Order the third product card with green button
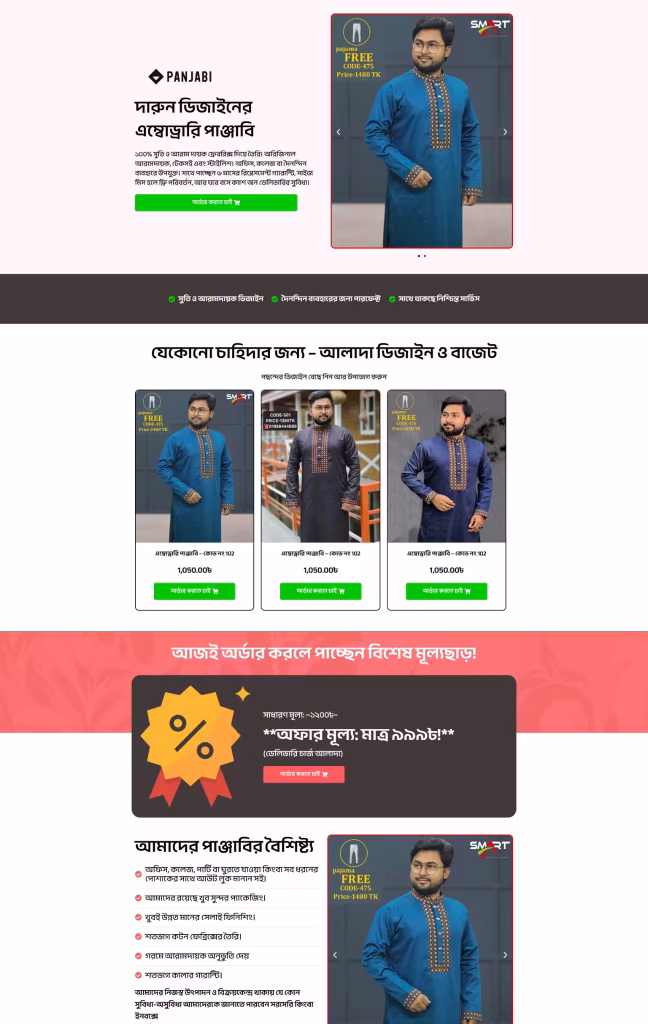Screen dimensions: 648x1024 [x=447, y=591]
